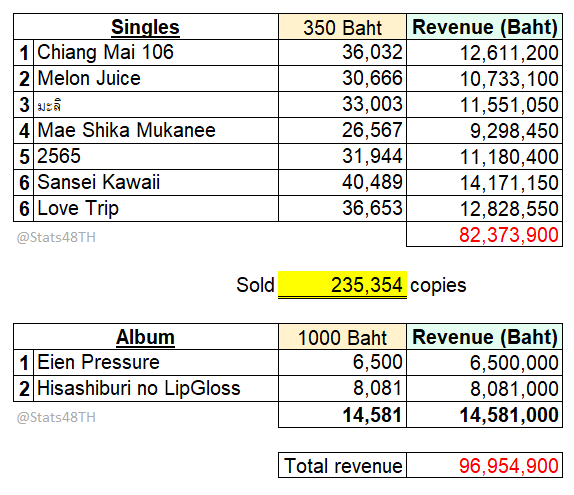The image size is (574, 495).
Task: Select the Eien Pressure title cell
Action: (x=156, y=362)
